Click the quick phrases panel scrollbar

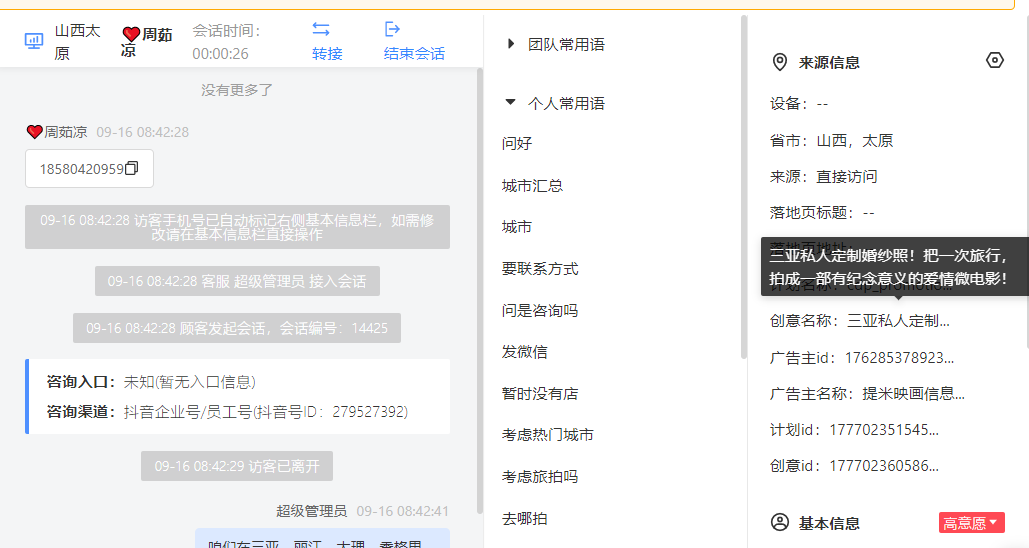(x=744, y=187)
